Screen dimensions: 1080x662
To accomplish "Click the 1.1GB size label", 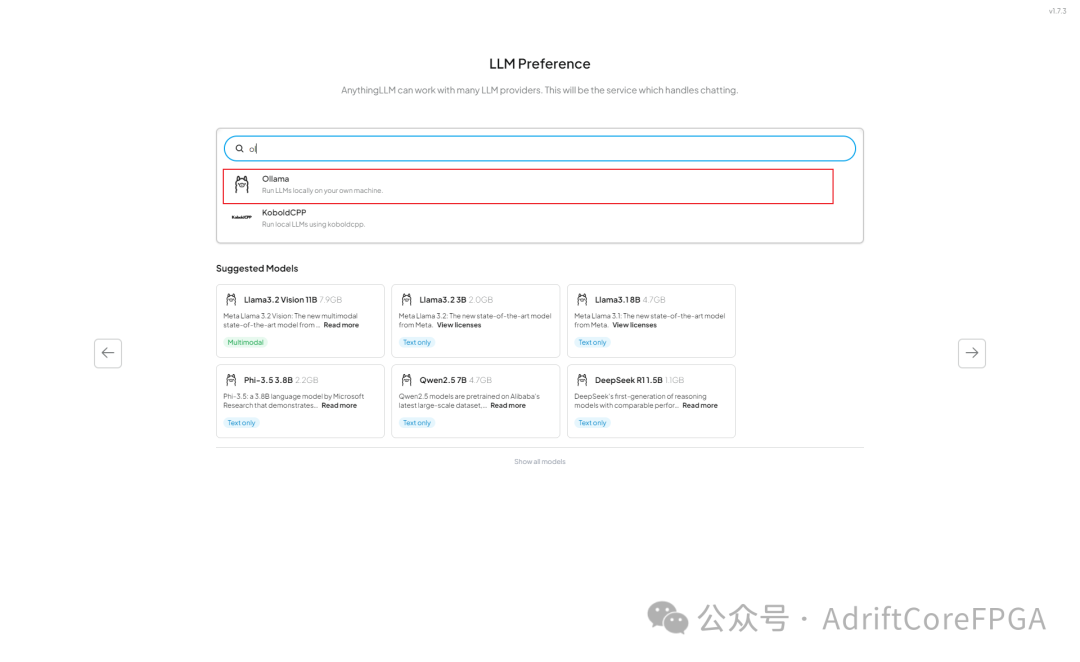I will (x=674, y=380).
